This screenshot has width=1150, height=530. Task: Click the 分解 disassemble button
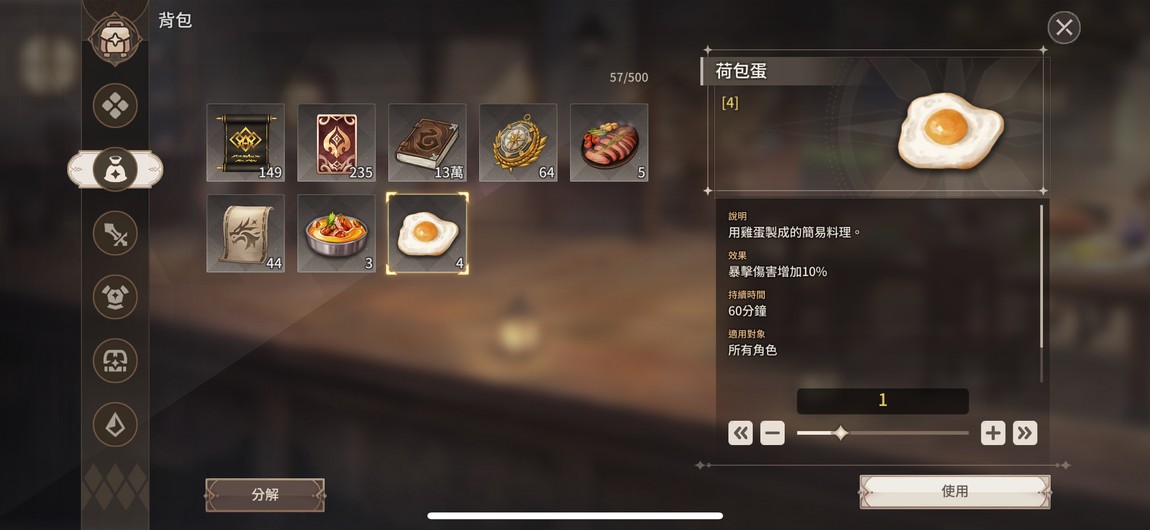click(265, 495)
